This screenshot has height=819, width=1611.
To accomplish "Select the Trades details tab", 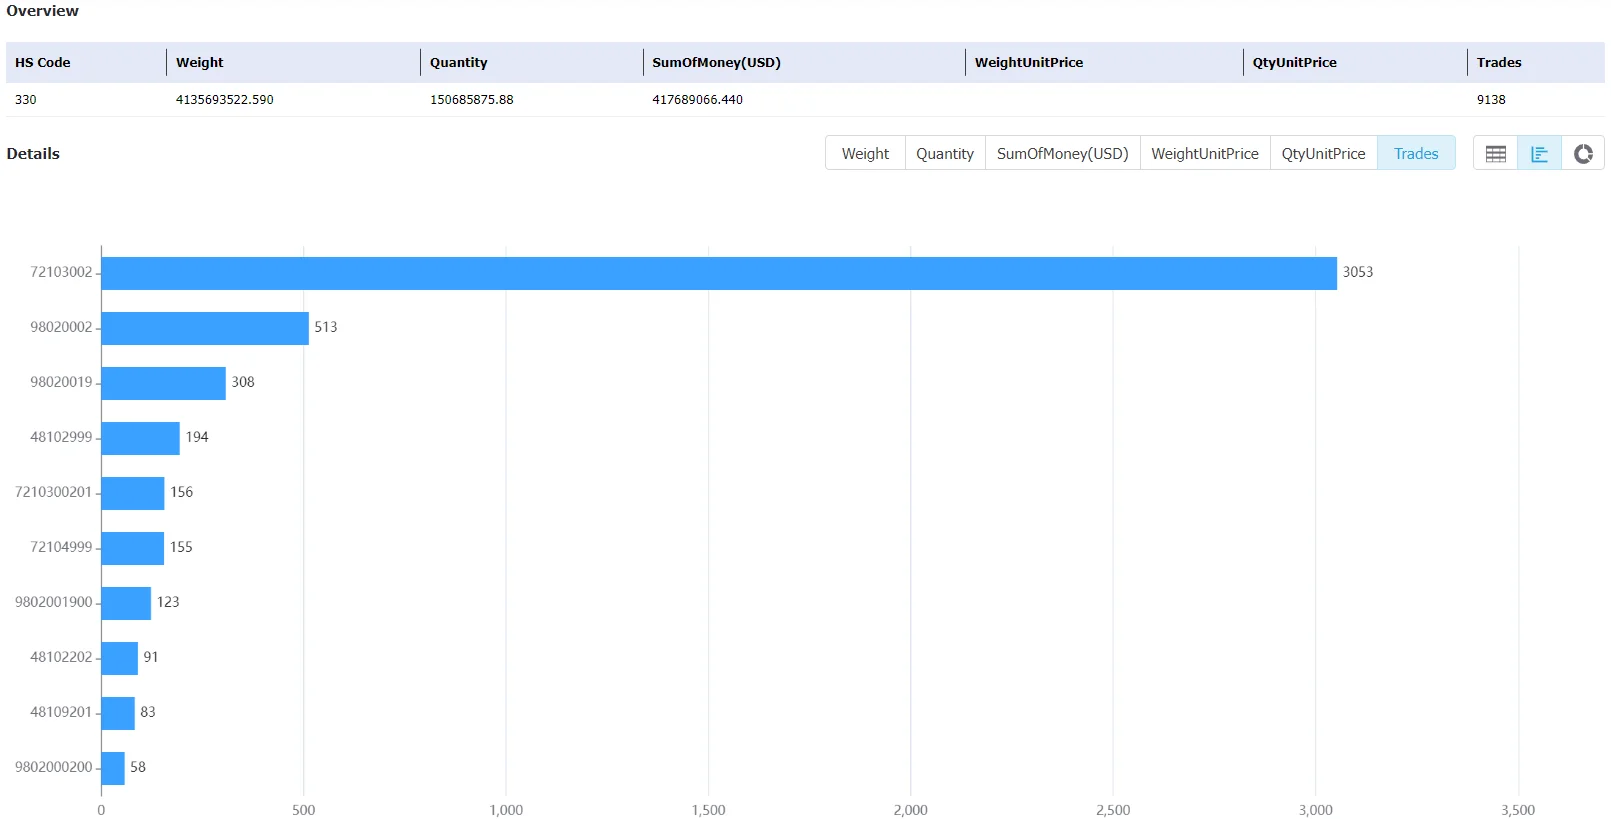I will (x=1416, y=154).
